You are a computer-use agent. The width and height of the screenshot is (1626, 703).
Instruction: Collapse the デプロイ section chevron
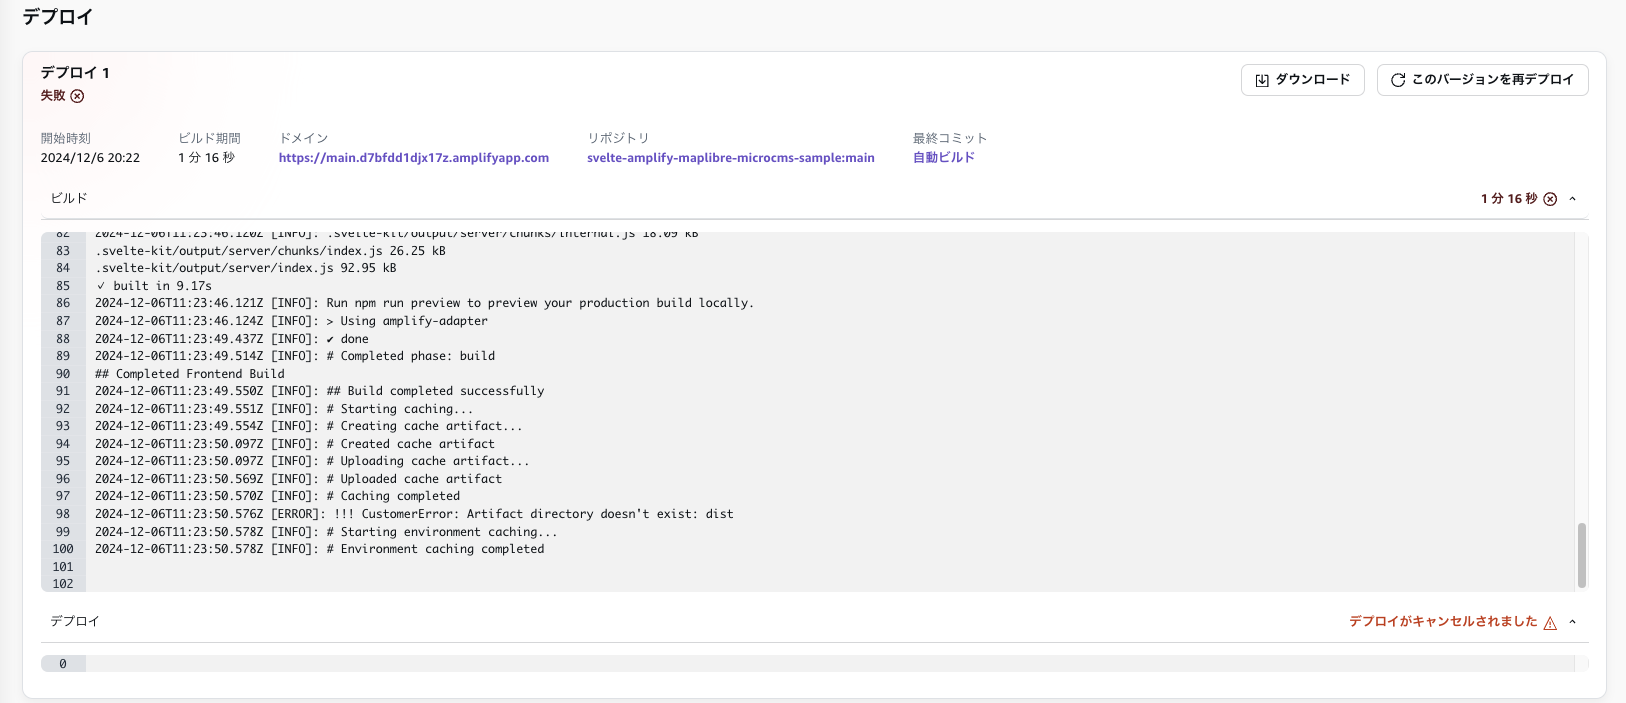point(1573,622)
